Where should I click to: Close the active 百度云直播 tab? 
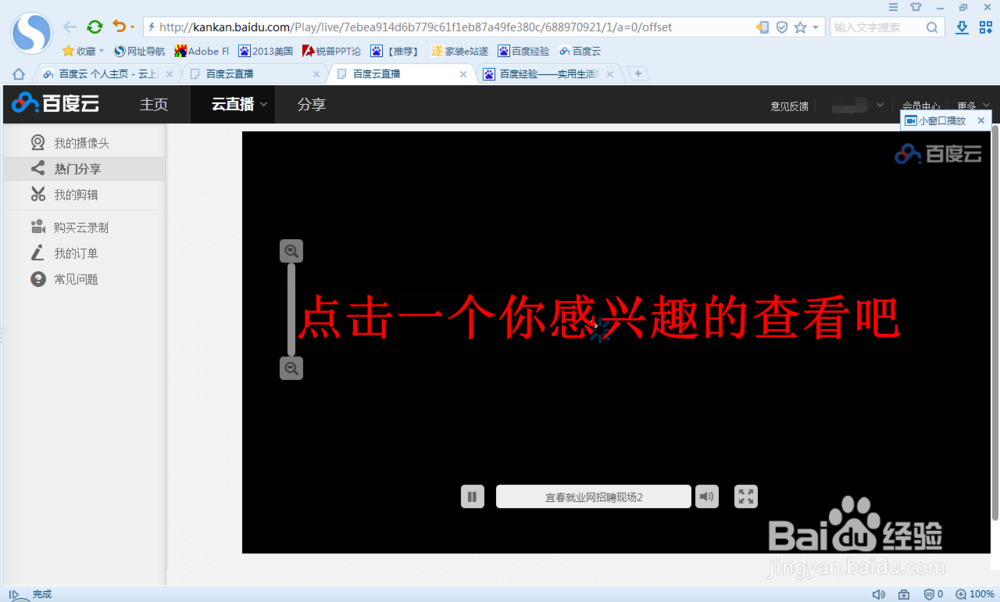point(463,74)
